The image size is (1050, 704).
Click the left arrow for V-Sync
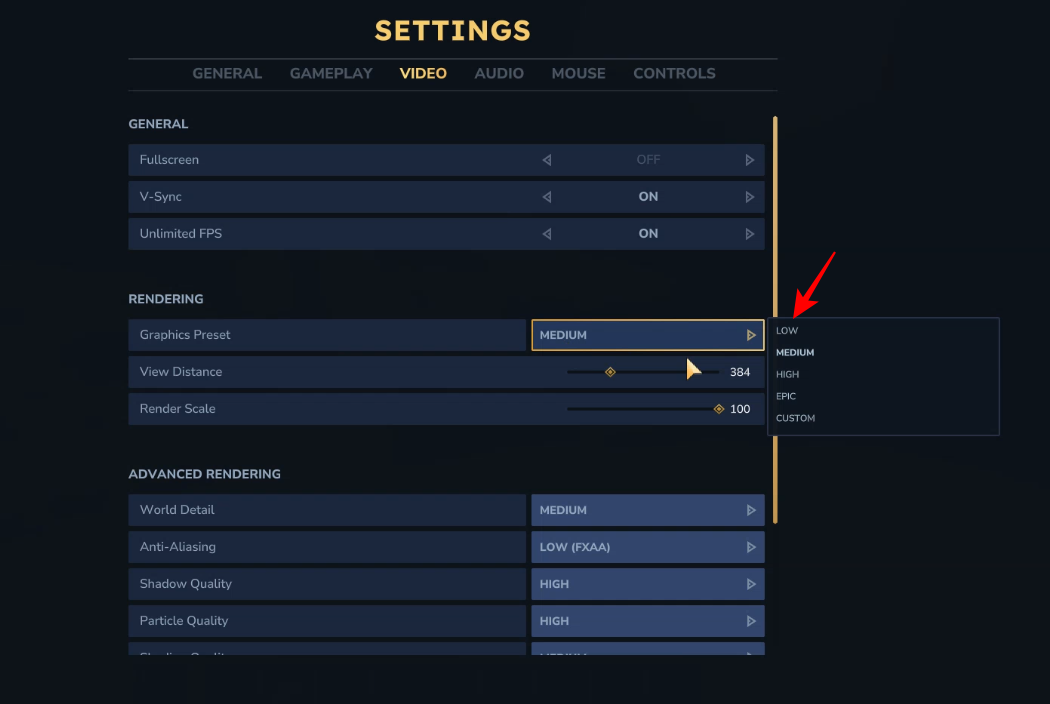click(547, 197)
